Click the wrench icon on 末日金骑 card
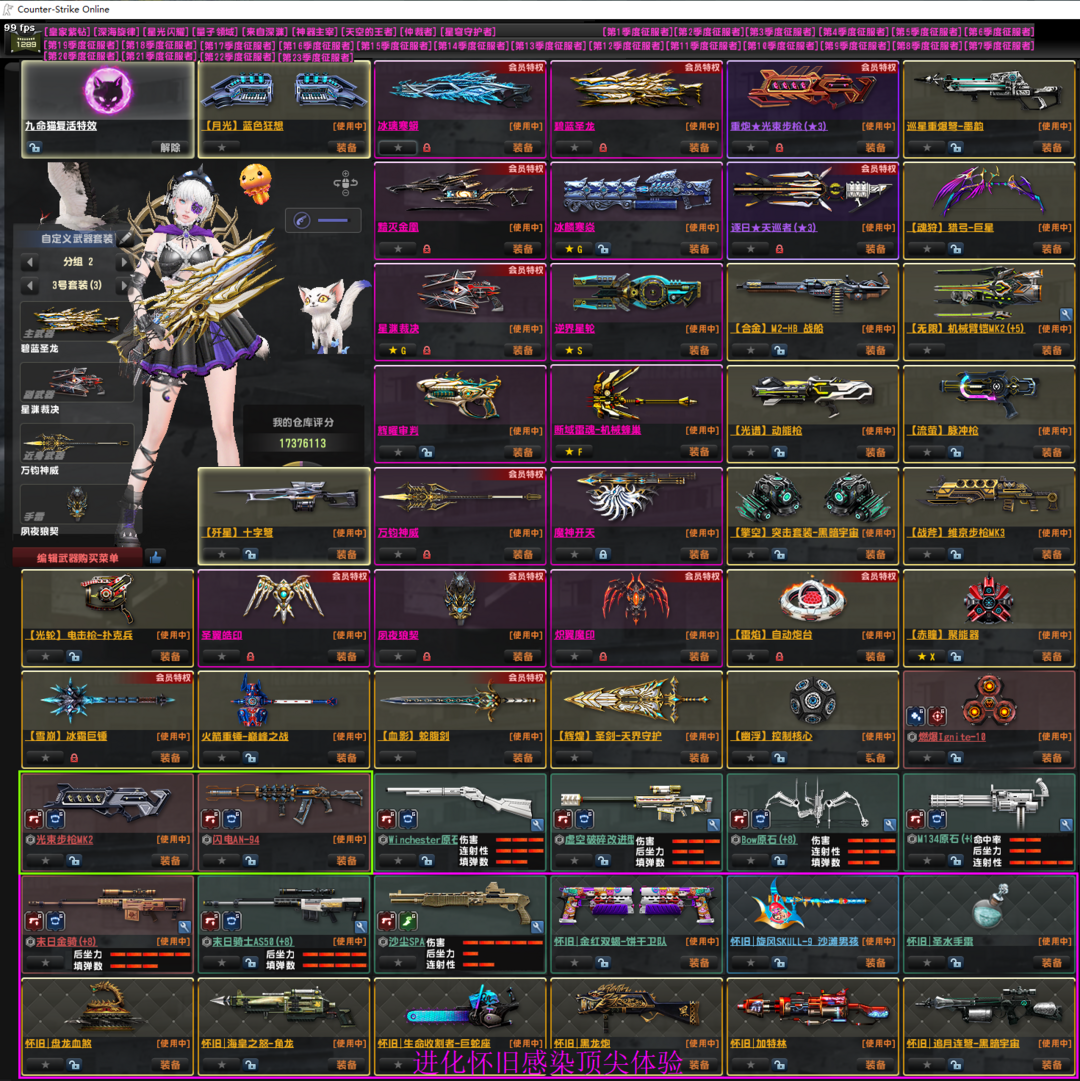The height and width of the screenshot is (1081, 1080). coord(184,927)
